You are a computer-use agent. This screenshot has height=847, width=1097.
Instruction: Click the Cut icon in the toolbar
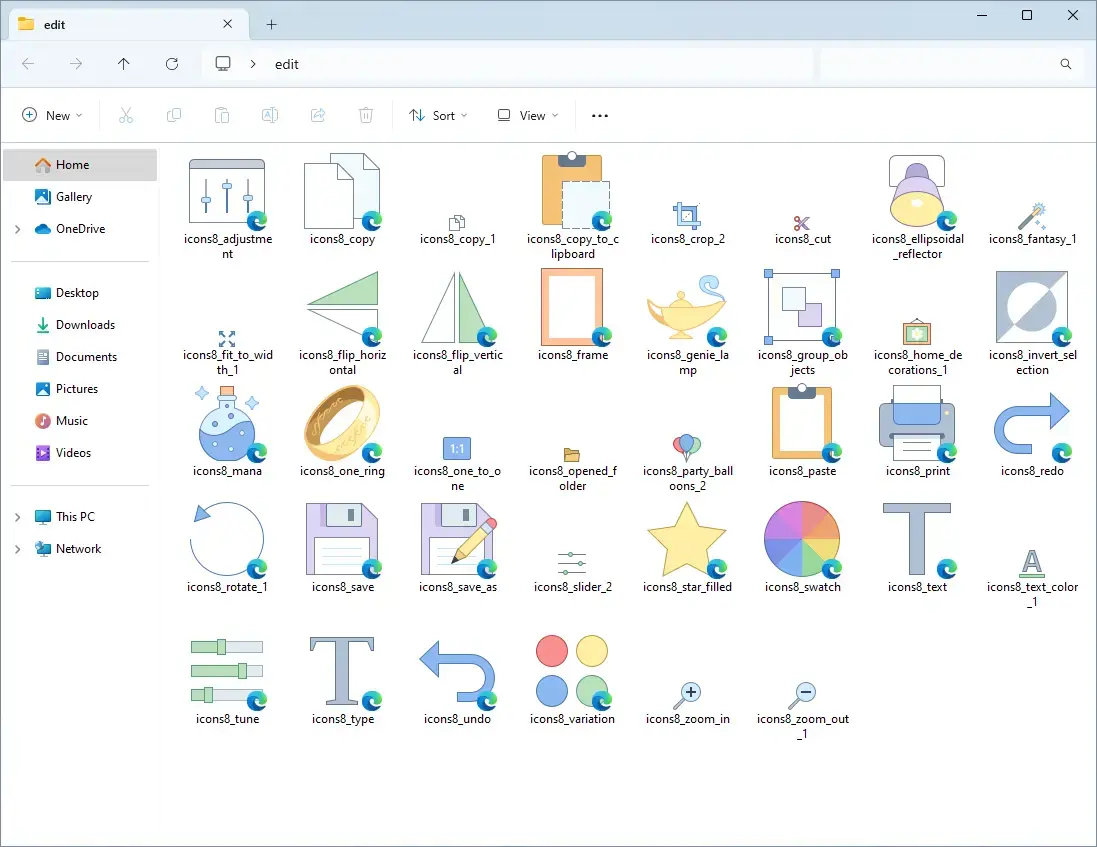coord(126,115)
